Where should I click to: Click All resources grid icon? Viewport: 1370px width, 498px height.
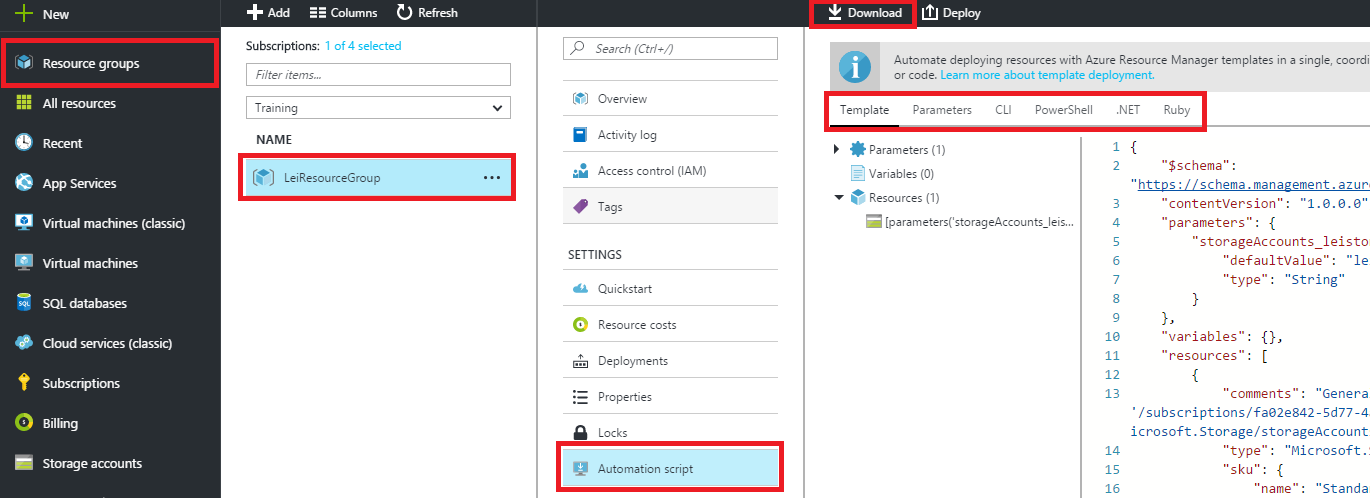(24, 103)
